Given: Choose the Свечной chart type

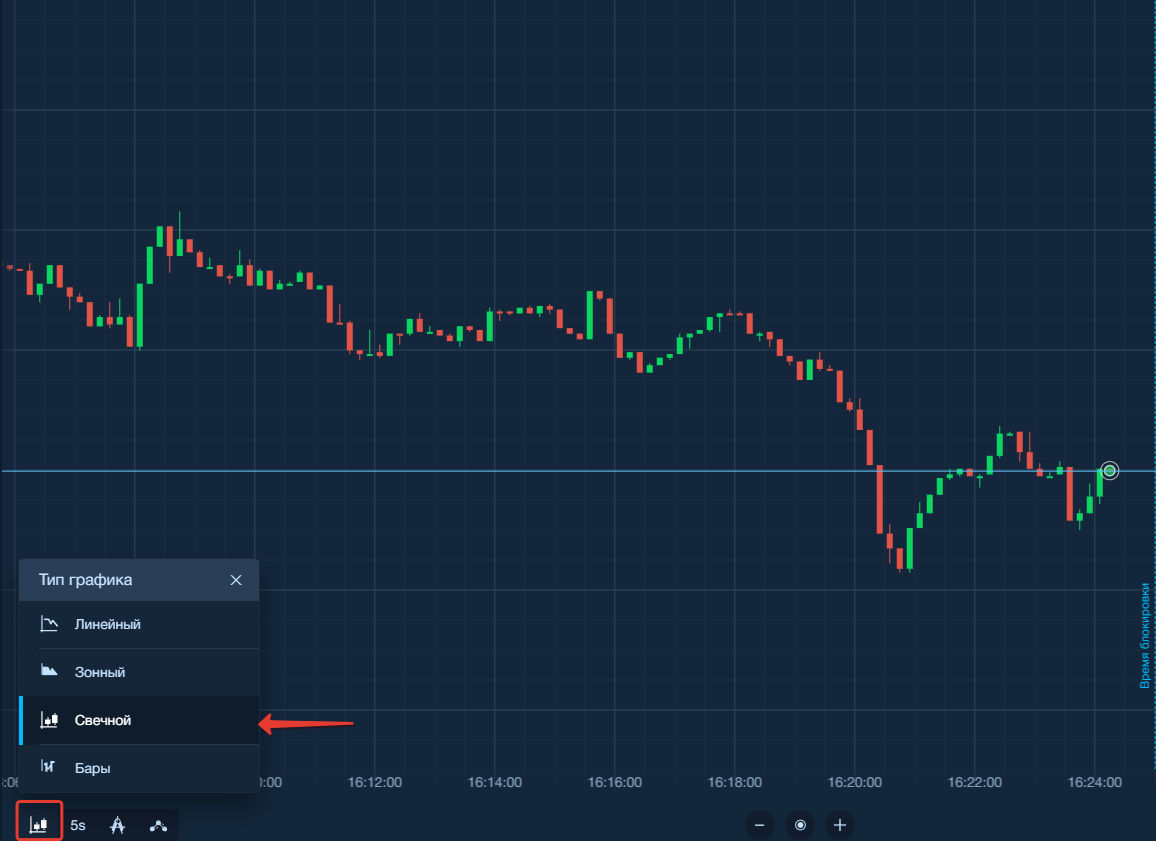Looking at the screenshot, I should coord(139,720).
